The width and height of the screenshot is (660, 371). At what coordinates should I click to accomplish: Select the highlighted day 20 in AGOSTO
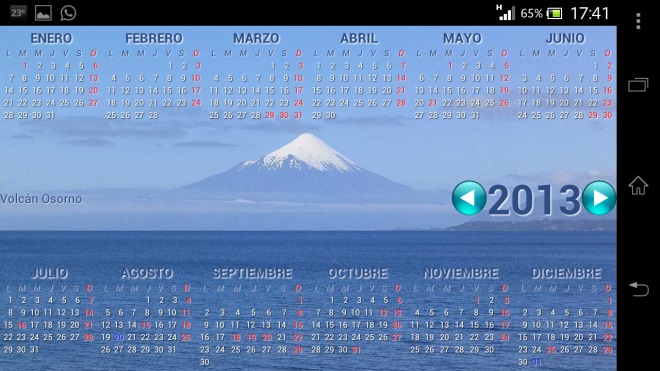pos(119,337)
